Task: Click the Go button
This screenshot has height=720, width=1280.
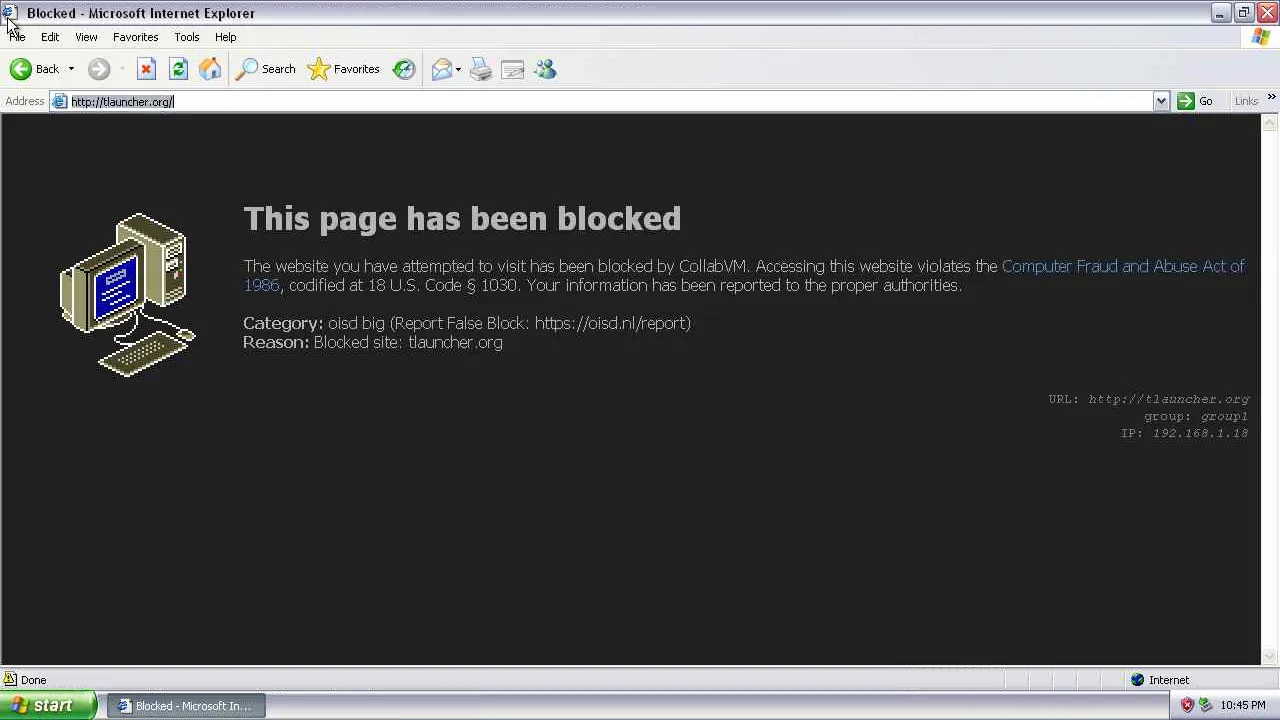Action: pos(1196,101)
